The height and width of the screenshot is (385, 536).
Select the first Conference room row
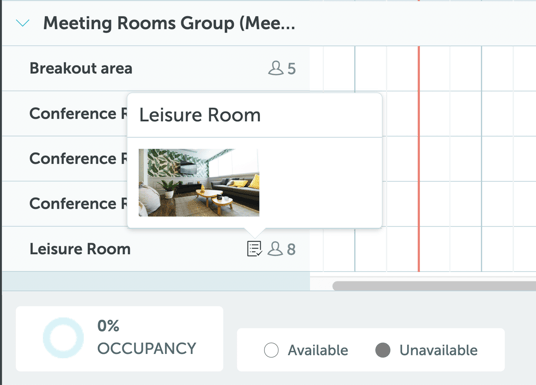[65, 114]
